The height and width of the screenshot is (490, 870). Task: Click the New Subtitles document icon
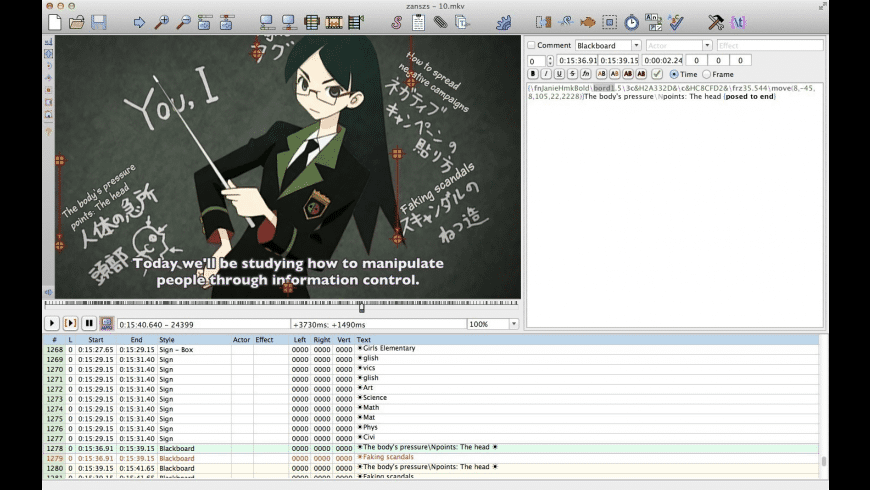click(x=54, y=22)
